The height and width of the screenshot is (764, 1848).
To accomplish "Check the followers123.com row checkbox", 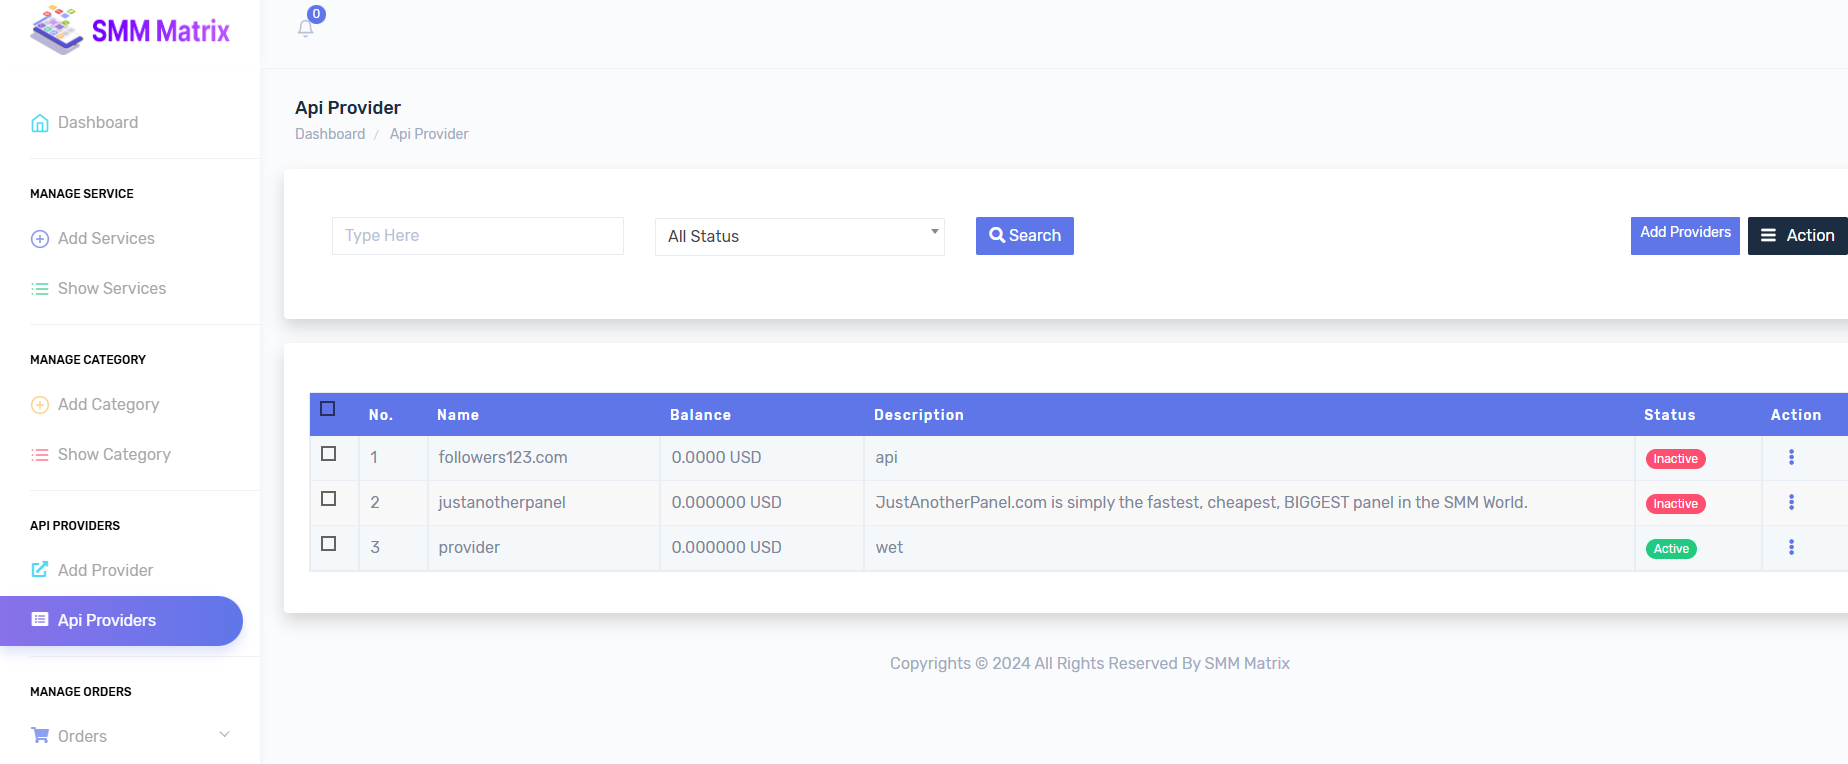I will [x=328, y=454].
